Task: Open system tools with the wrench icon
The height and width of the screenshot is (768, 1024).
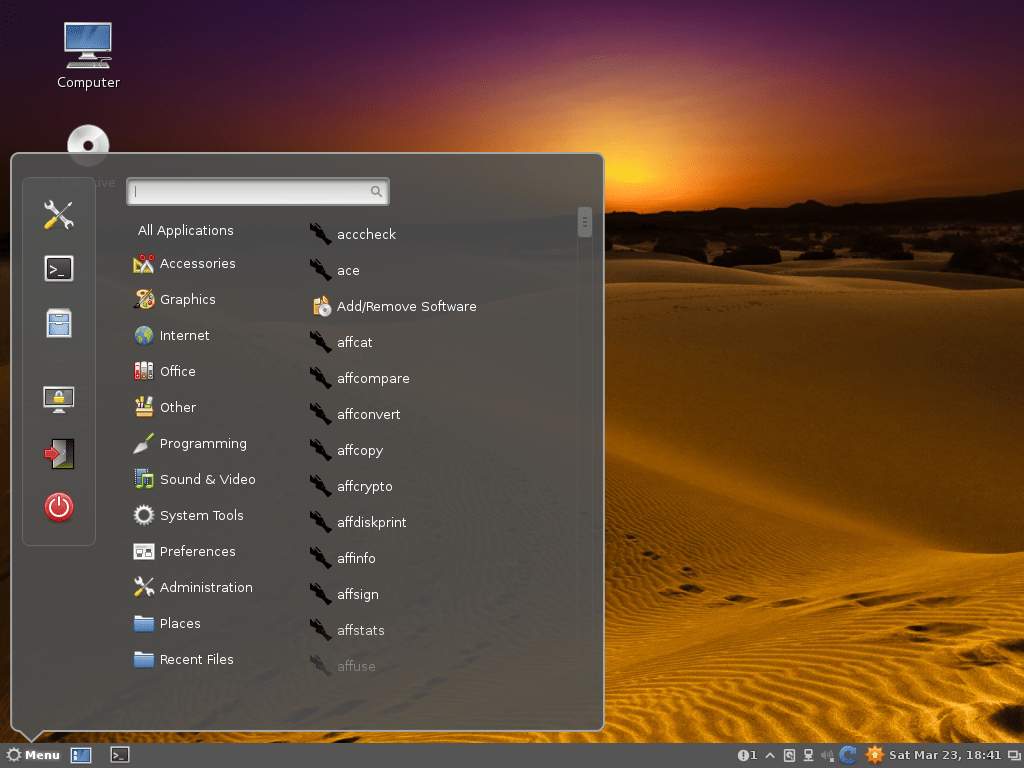Action: 59,214
